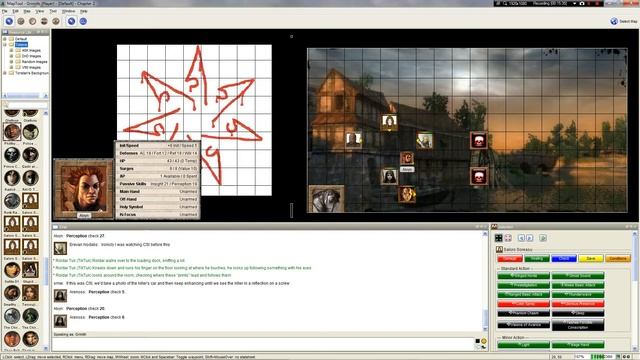Select the bordered token thumbnail in library
The height and width of the screenshot is (360, 640).
(x=12, y=131)
